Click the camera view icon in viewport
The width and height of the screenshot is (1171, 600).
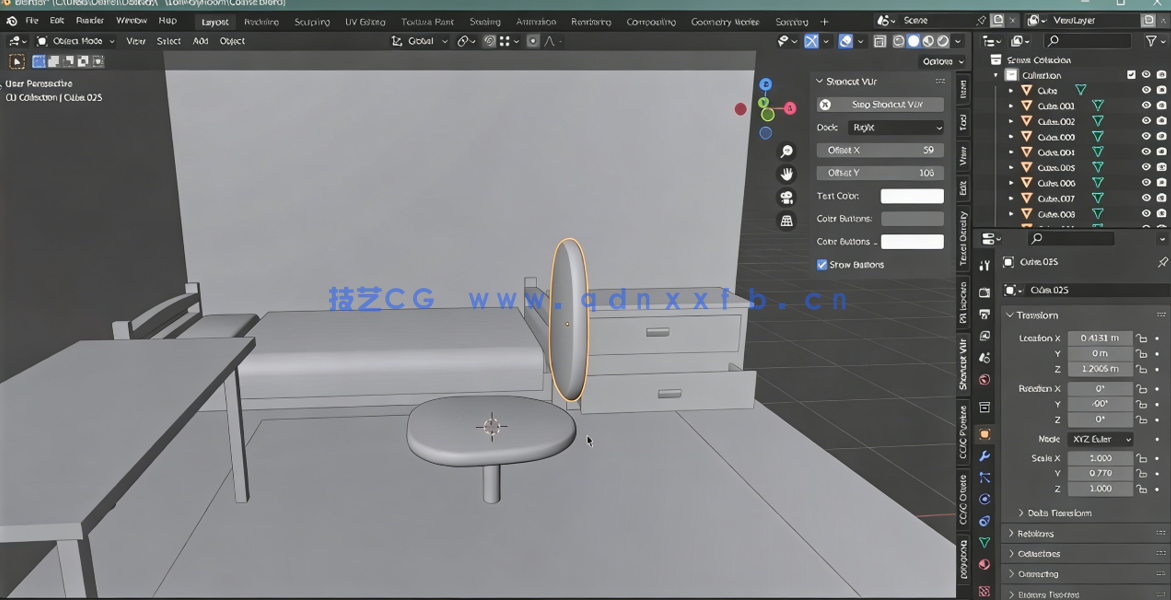(786, 197)
